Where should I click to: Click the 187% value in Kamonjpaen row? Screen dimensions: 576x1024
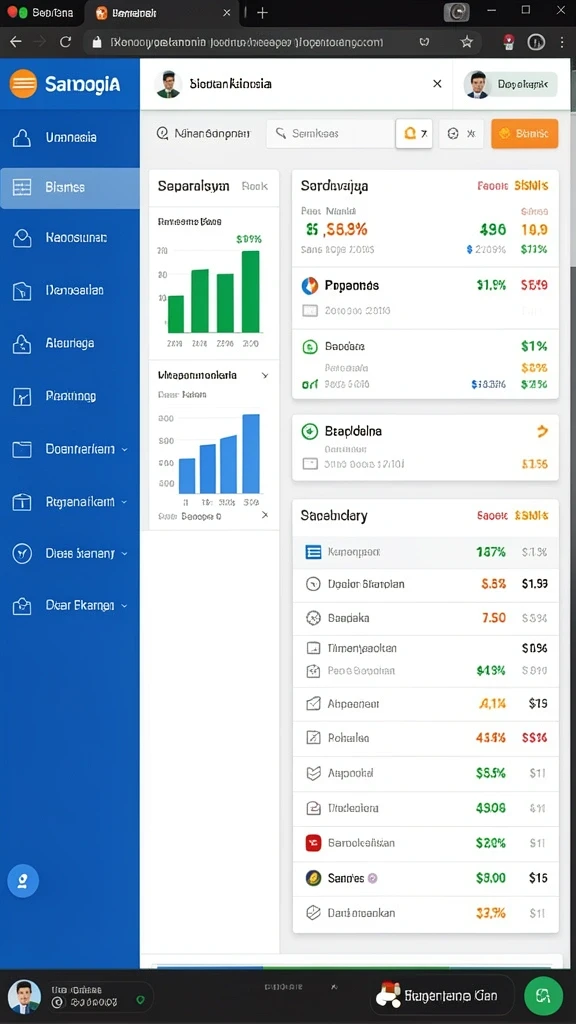pos(491,552)
